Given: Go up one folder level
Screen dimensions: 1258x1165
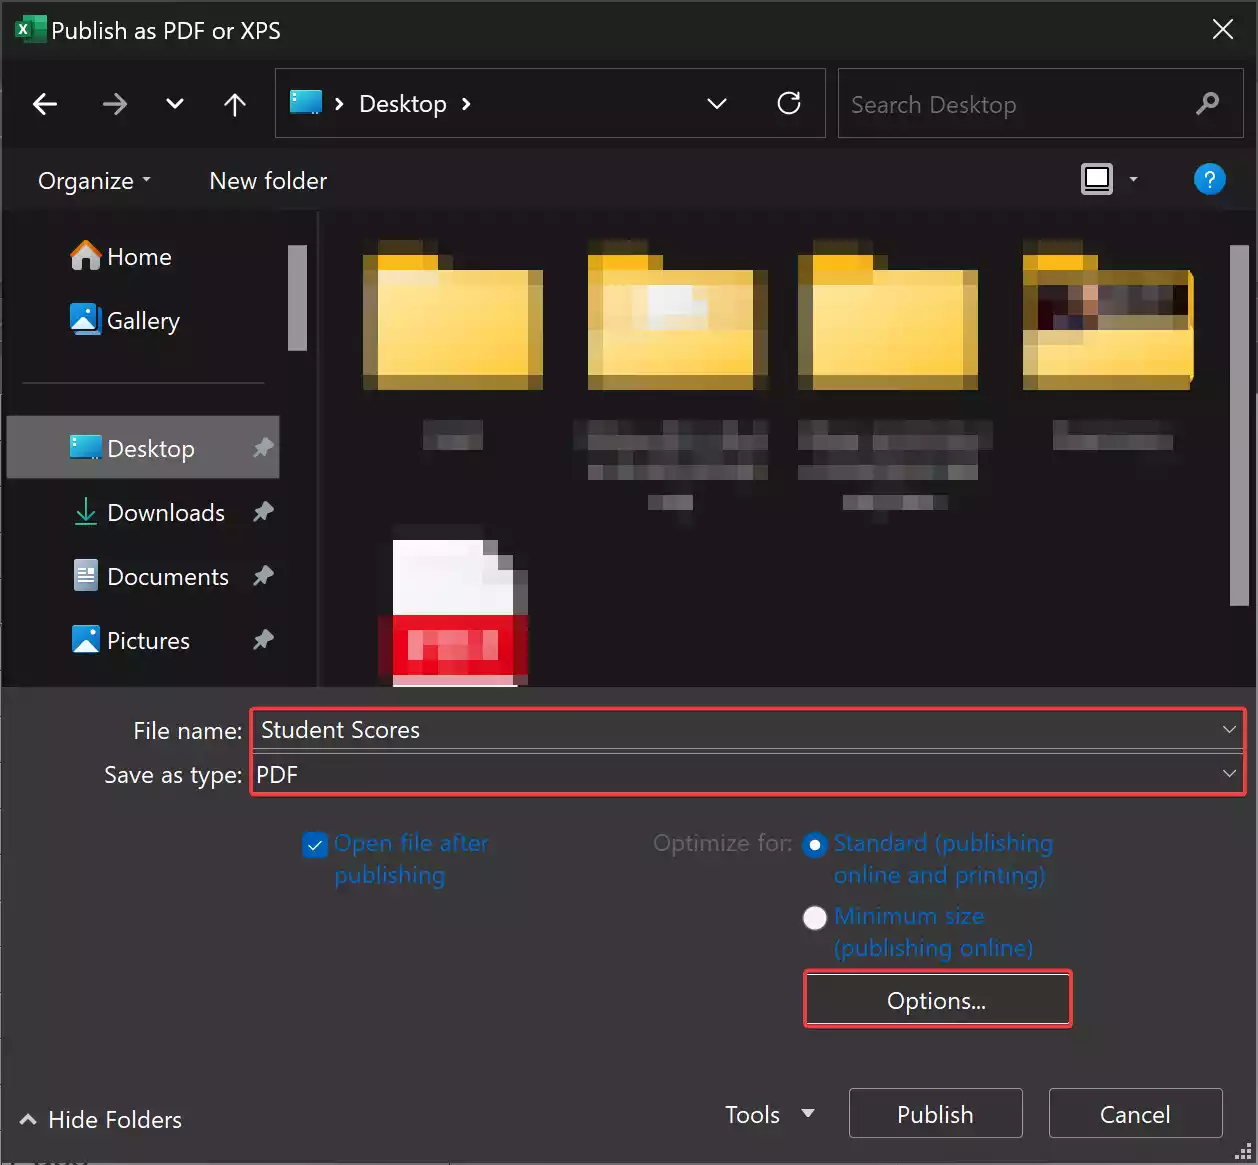Looking at the screenshot, I should (235, 104).
